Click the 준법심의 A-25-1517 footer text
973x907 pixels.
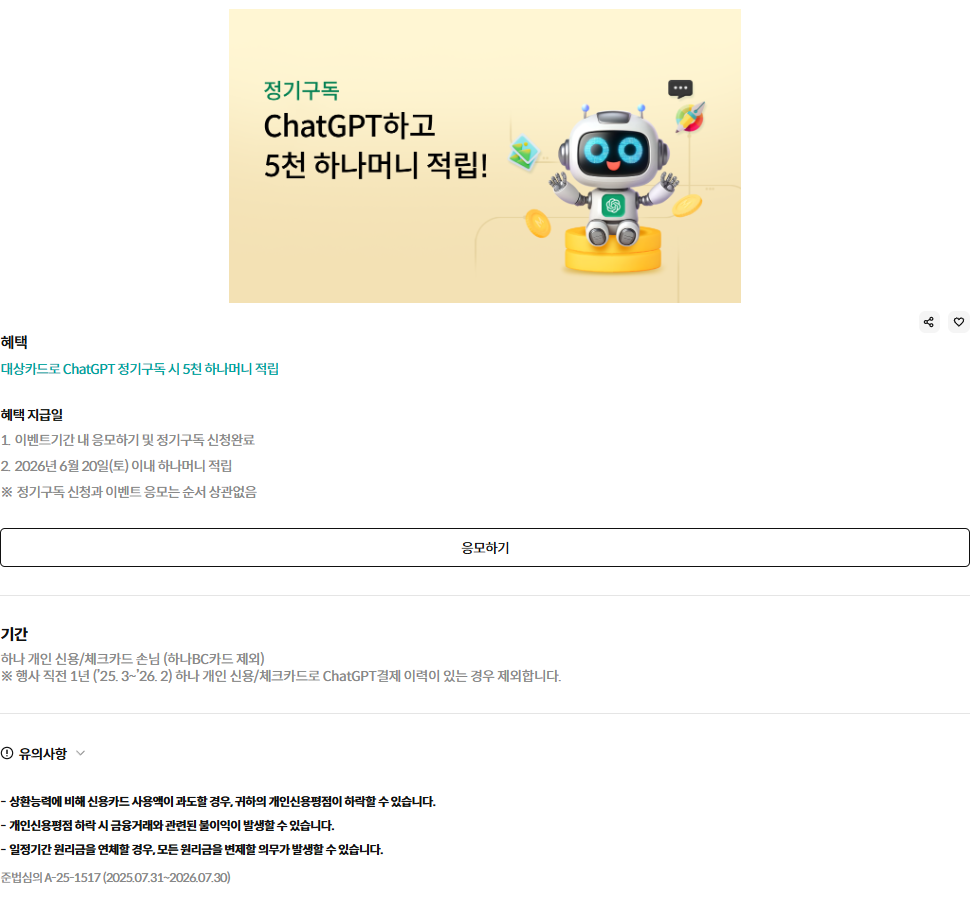(x=115, y=877)
